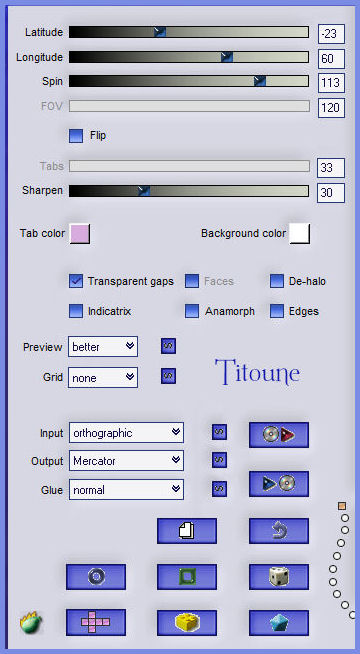Image resolution: width=360 pixels, height=654 pixels.
Task: Open the Output Mercator dropdown
Action: coord(126,460)
